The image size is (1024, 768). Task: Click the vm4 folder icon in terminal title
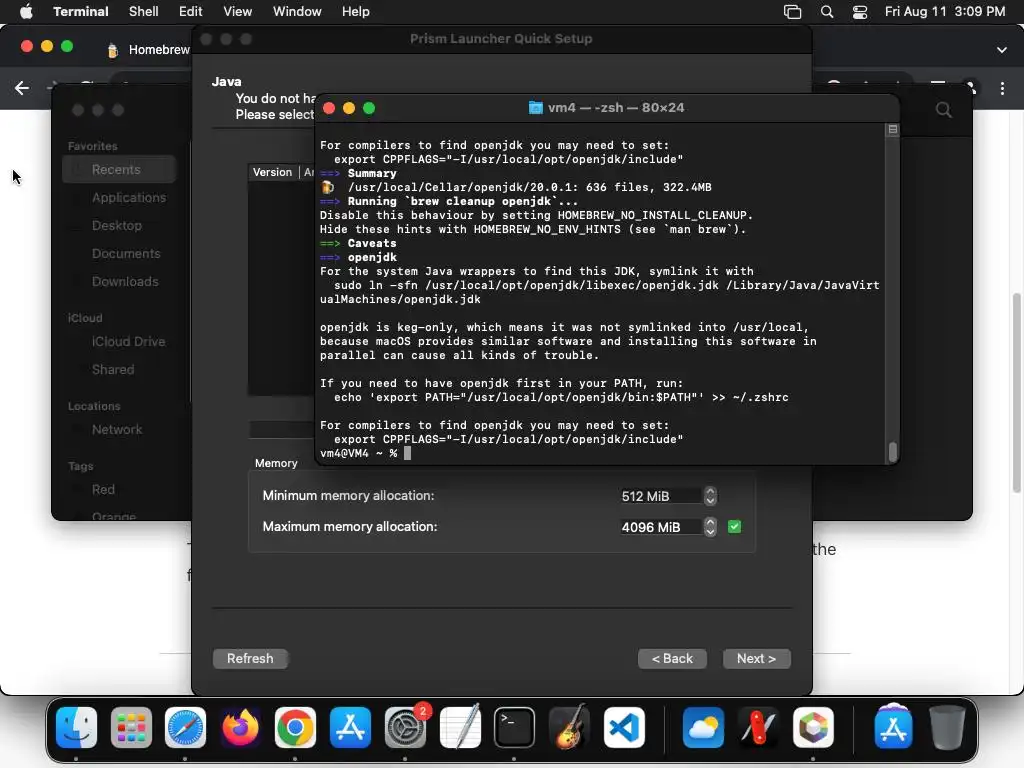coord(536,108)
